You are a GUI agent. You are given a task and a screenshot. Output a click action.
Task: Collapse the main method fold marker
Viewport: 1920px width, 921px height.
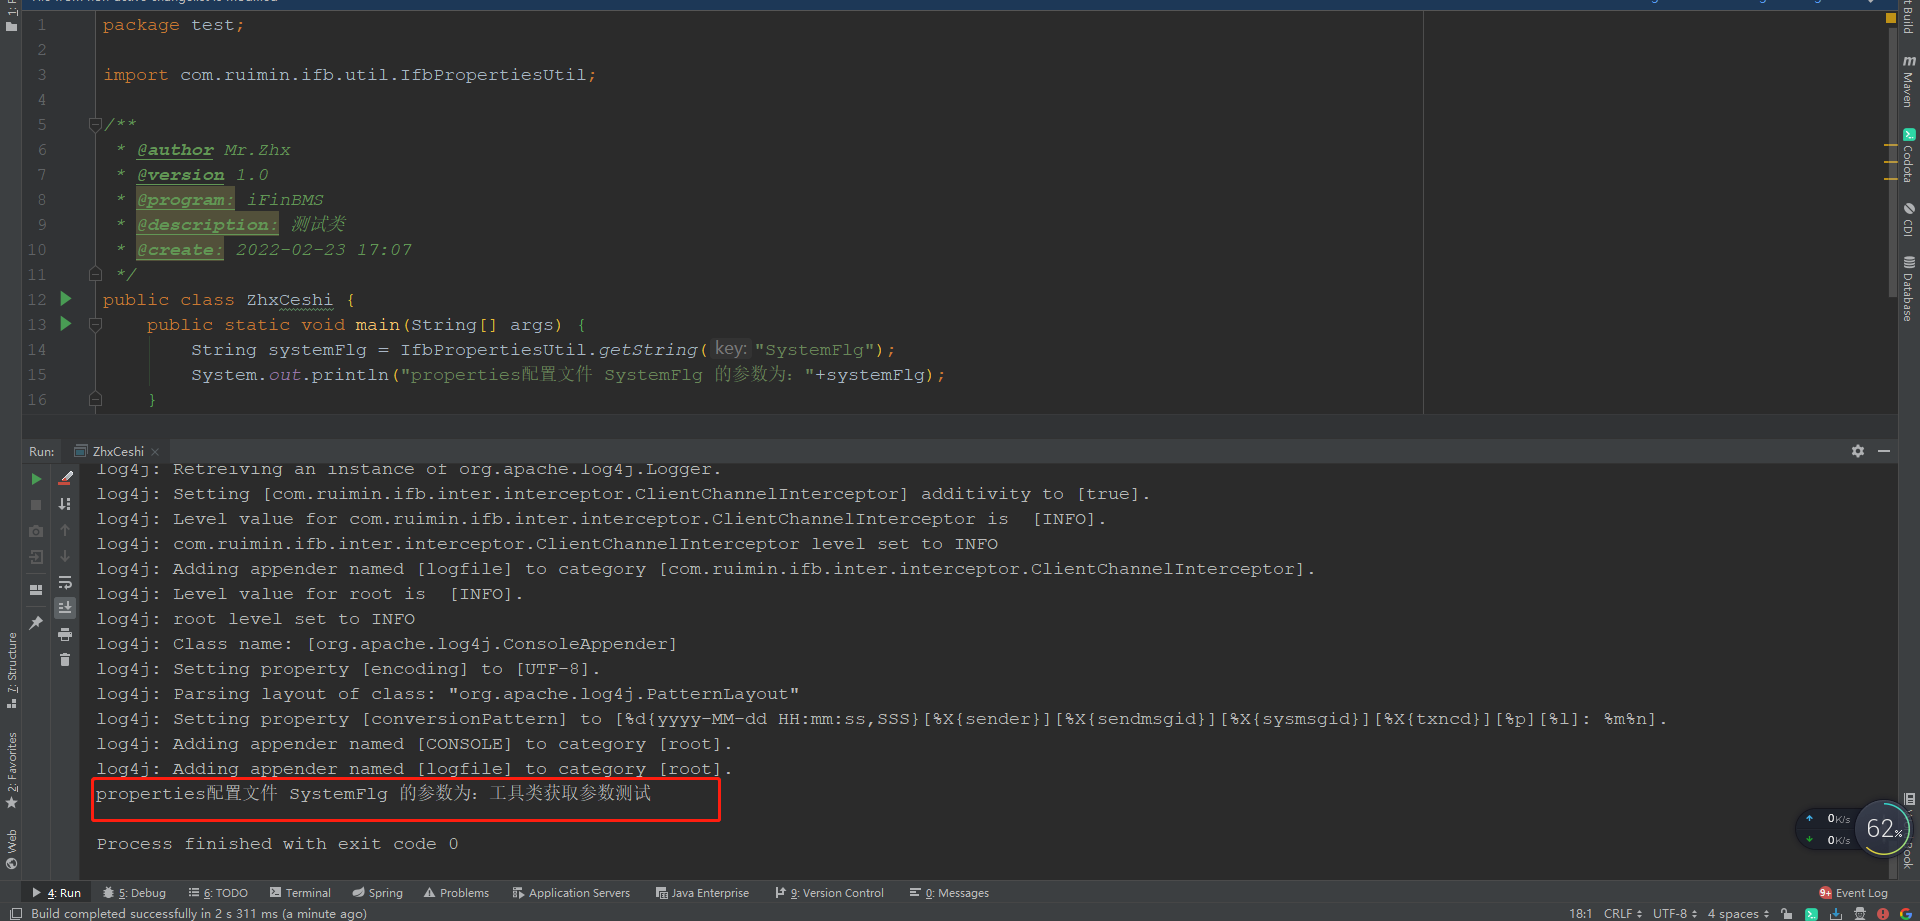95,324
